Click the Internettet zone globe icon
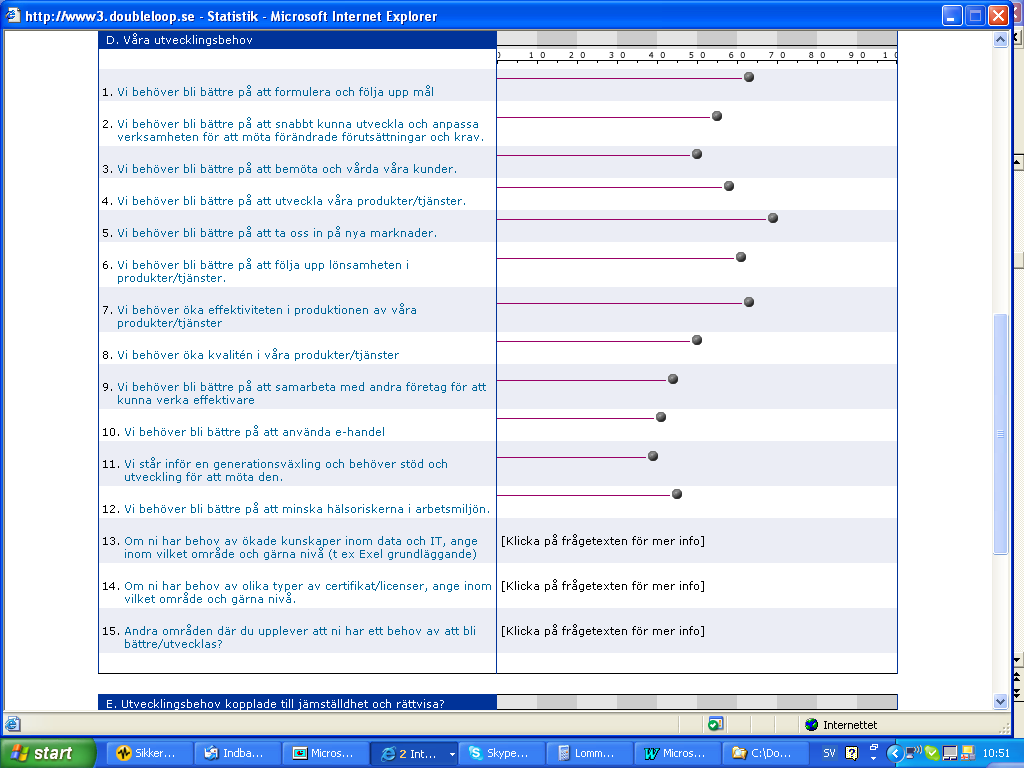Image resolution: width=1024 pixels, height=768 pixels. (812, 725)
